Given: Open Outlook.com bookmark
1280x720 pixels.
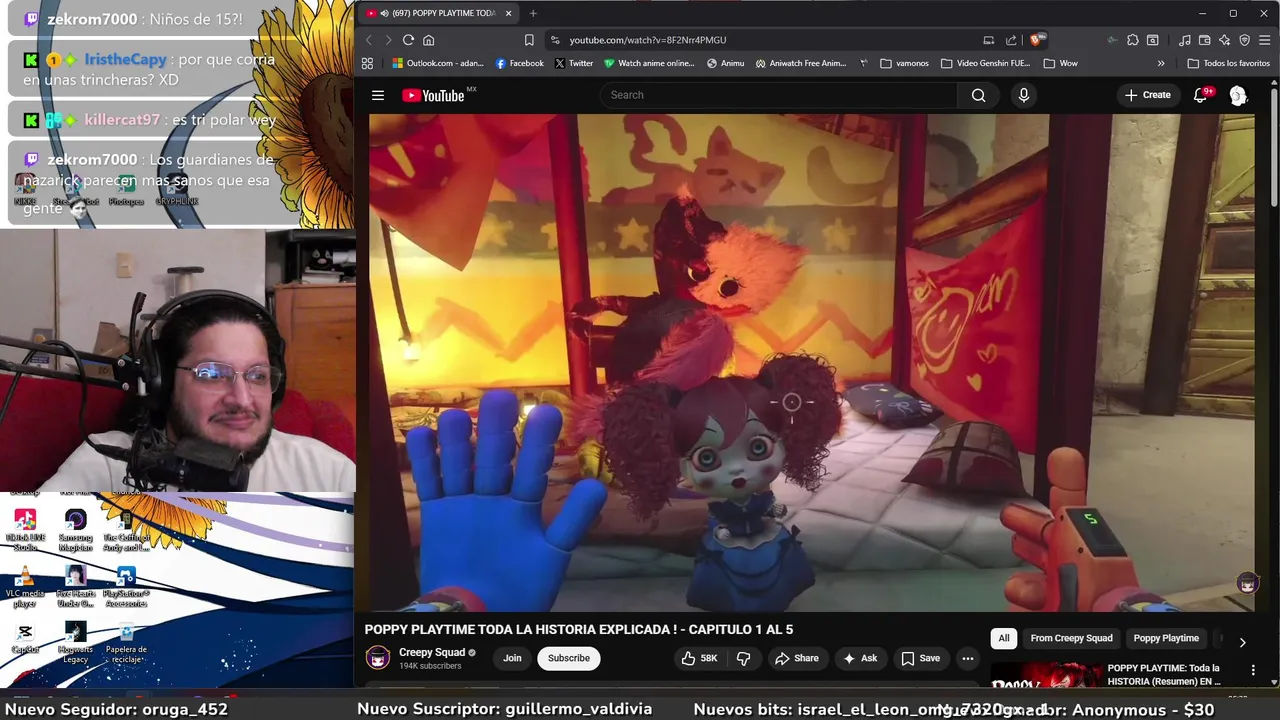Looking at the screenshot, I should 438,63.
